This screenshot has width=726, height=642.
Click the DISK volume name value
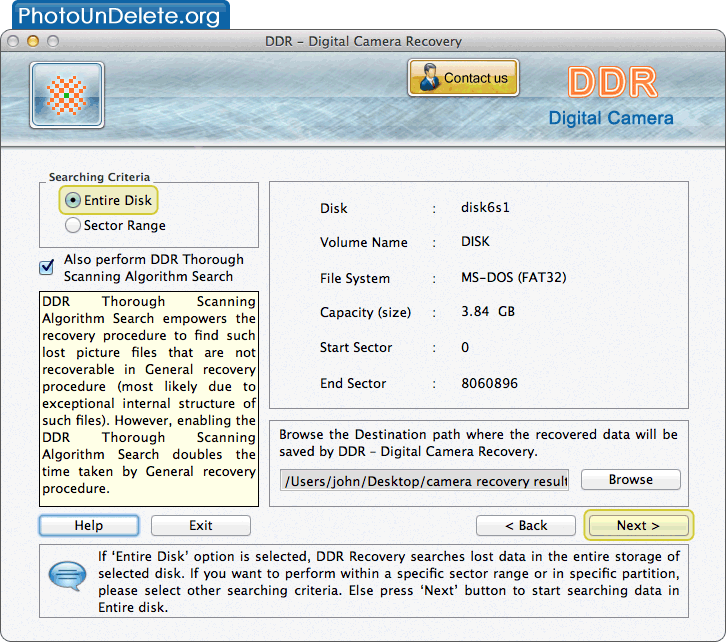click(x=475, y=242)
